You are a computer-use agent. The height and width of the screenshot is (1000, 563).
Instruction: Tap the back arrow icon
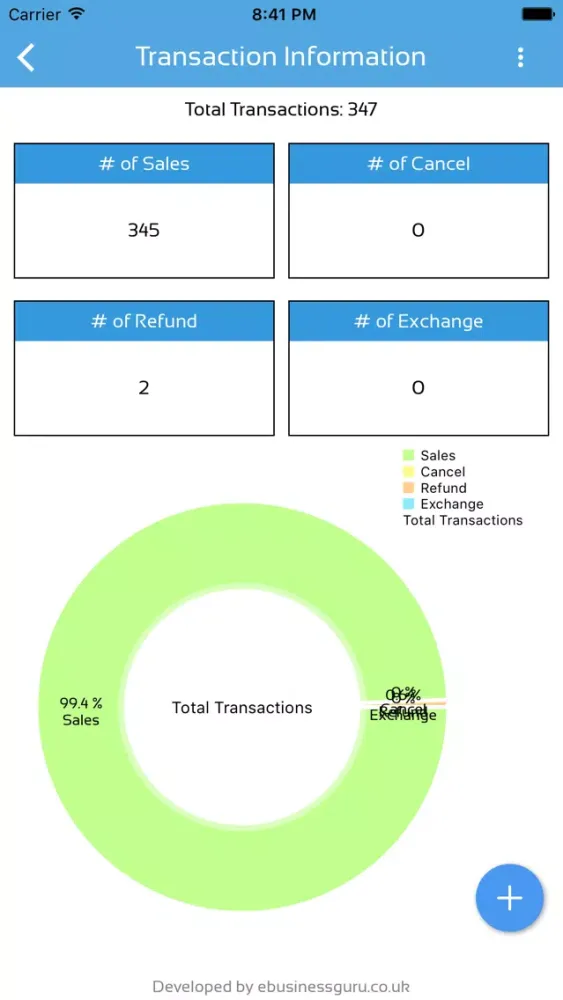click(x=26, y=57)
